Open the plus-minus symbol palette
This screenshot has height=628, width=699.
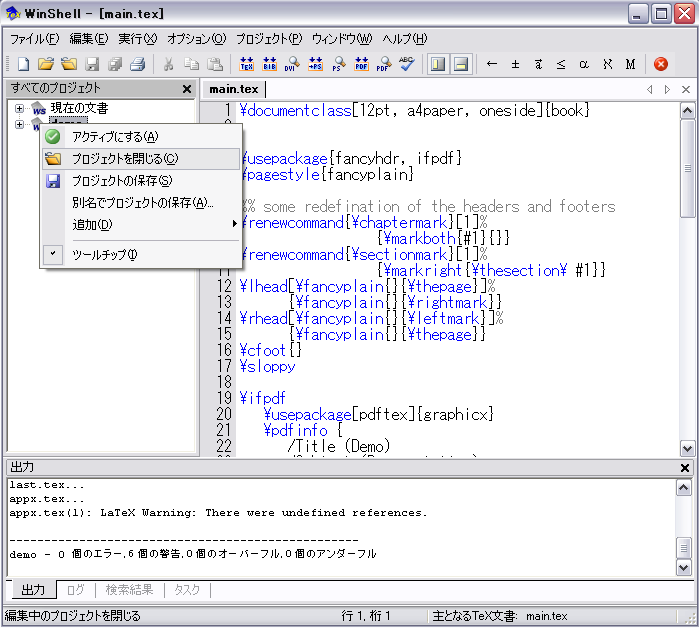[x=515, y=64]
